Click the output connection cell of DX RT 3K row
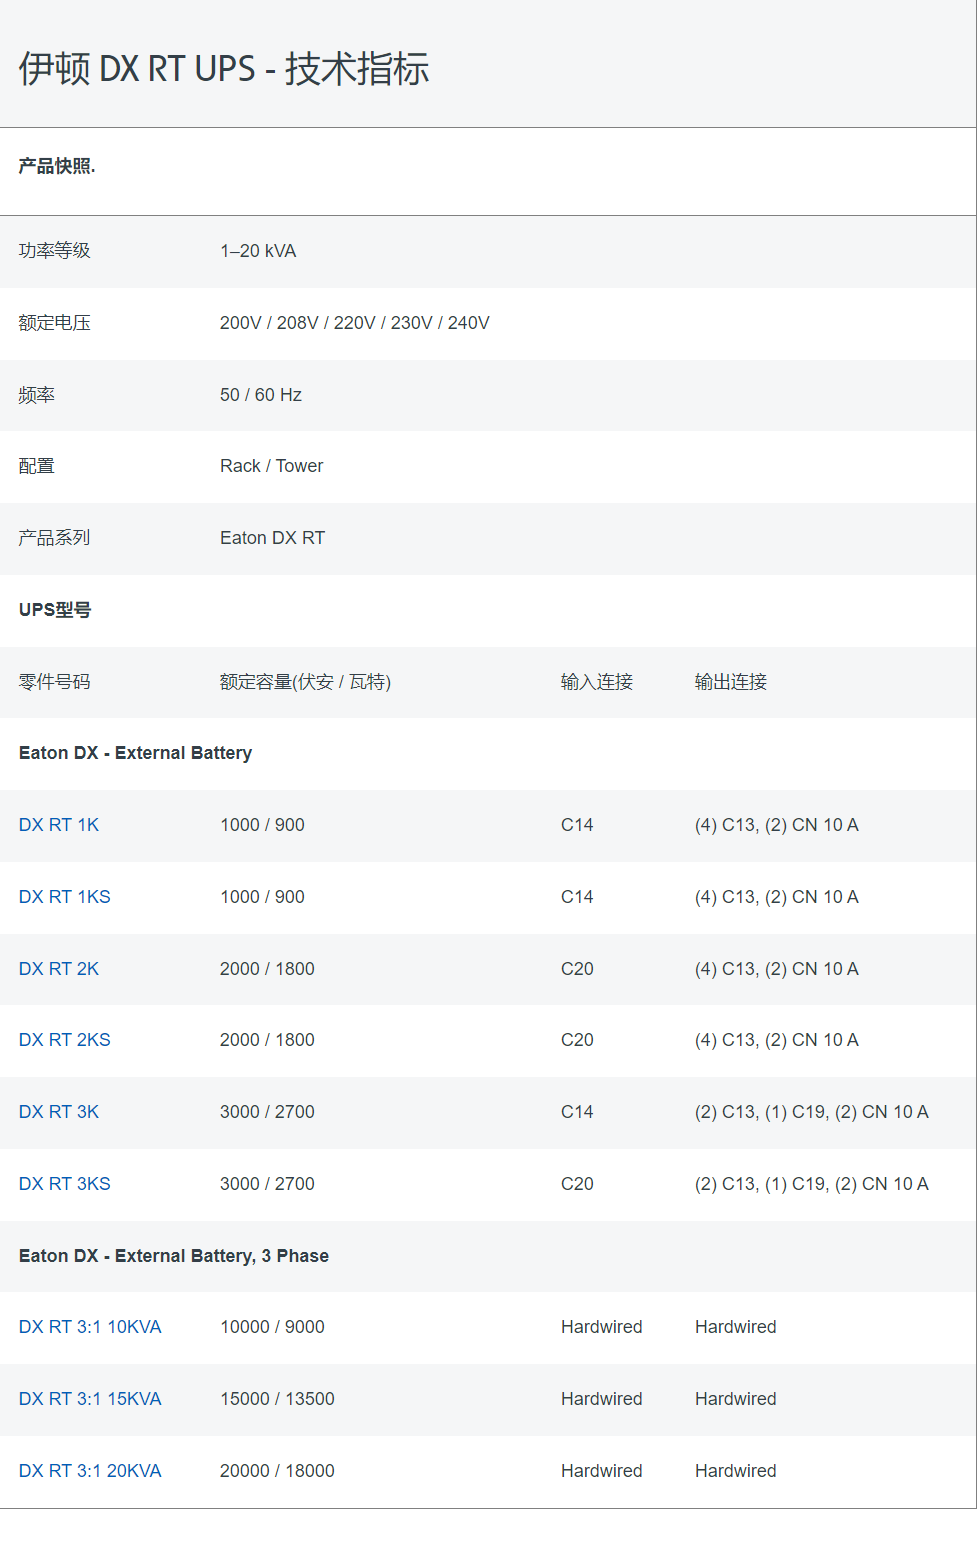This screenshot has height=1553, width=977. click(812, 1112)
